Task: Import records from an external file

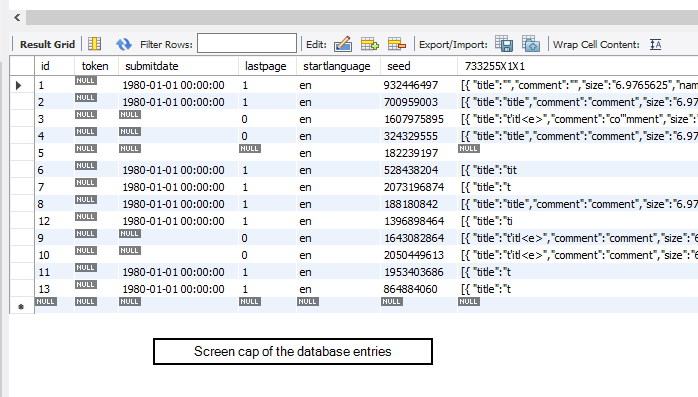Action: click(x=531, y=44)
